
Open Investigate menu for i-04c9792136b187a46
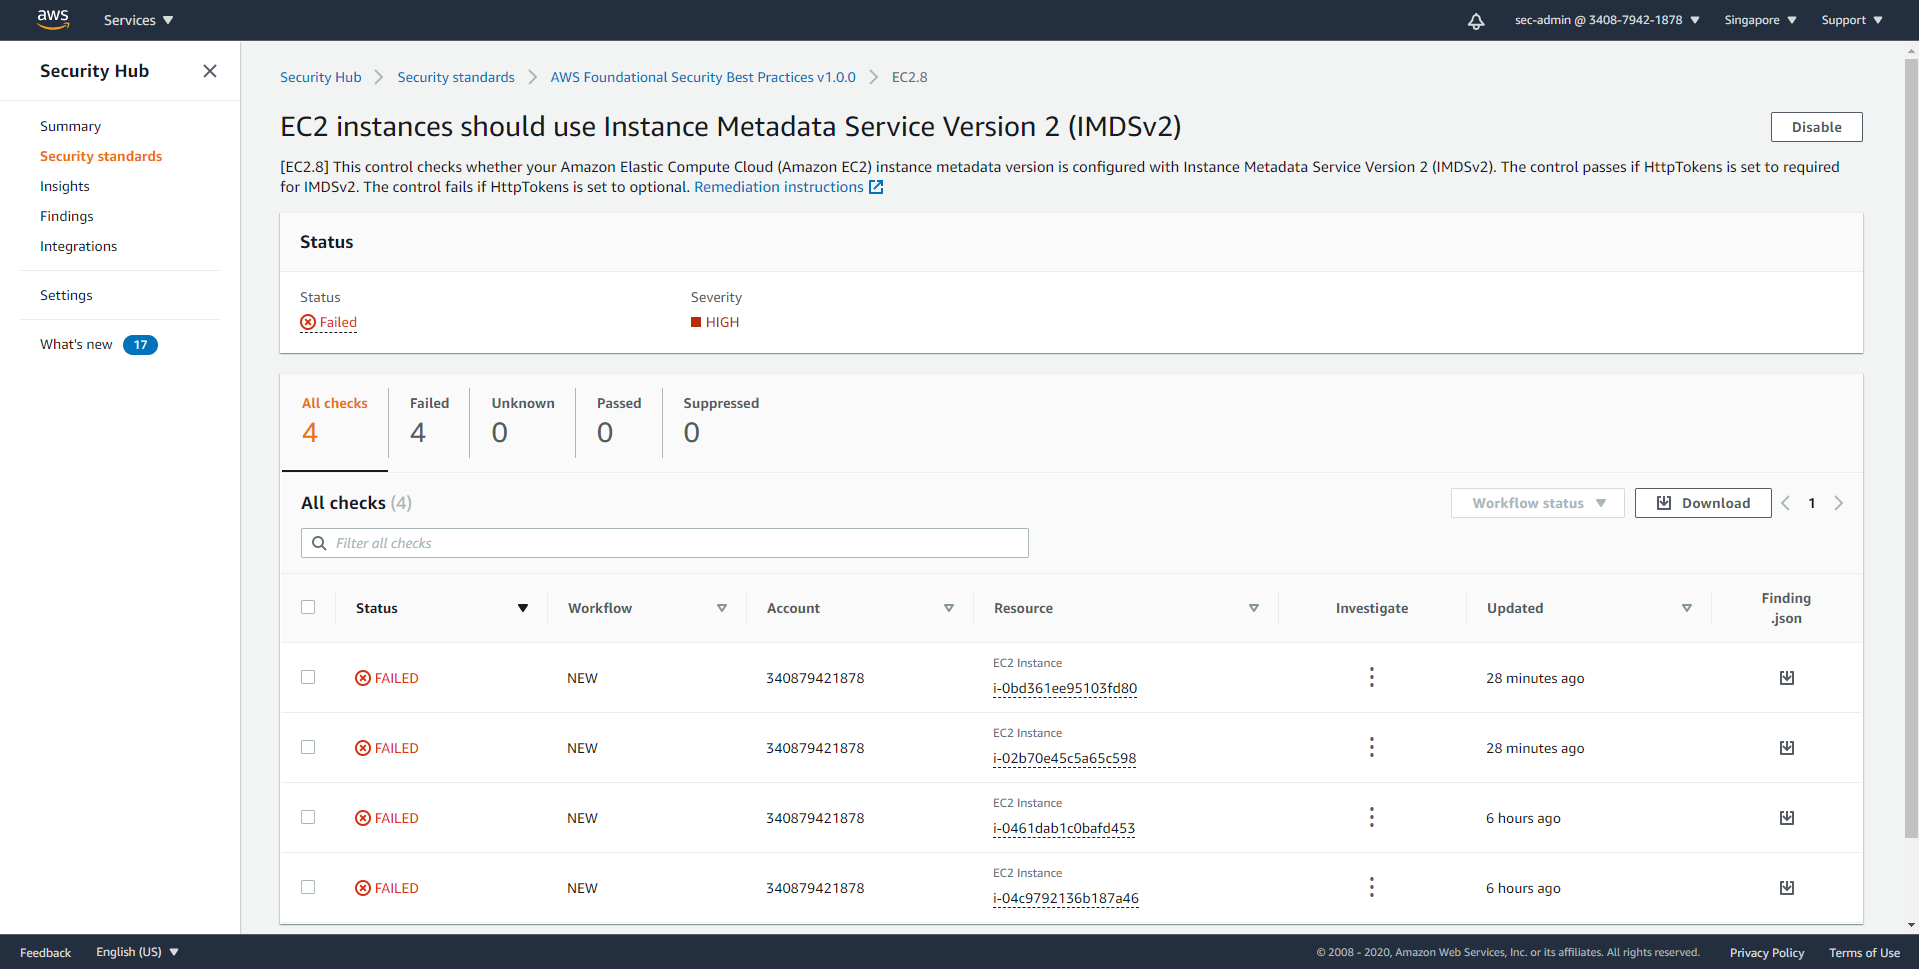(x=1371, y=887)
